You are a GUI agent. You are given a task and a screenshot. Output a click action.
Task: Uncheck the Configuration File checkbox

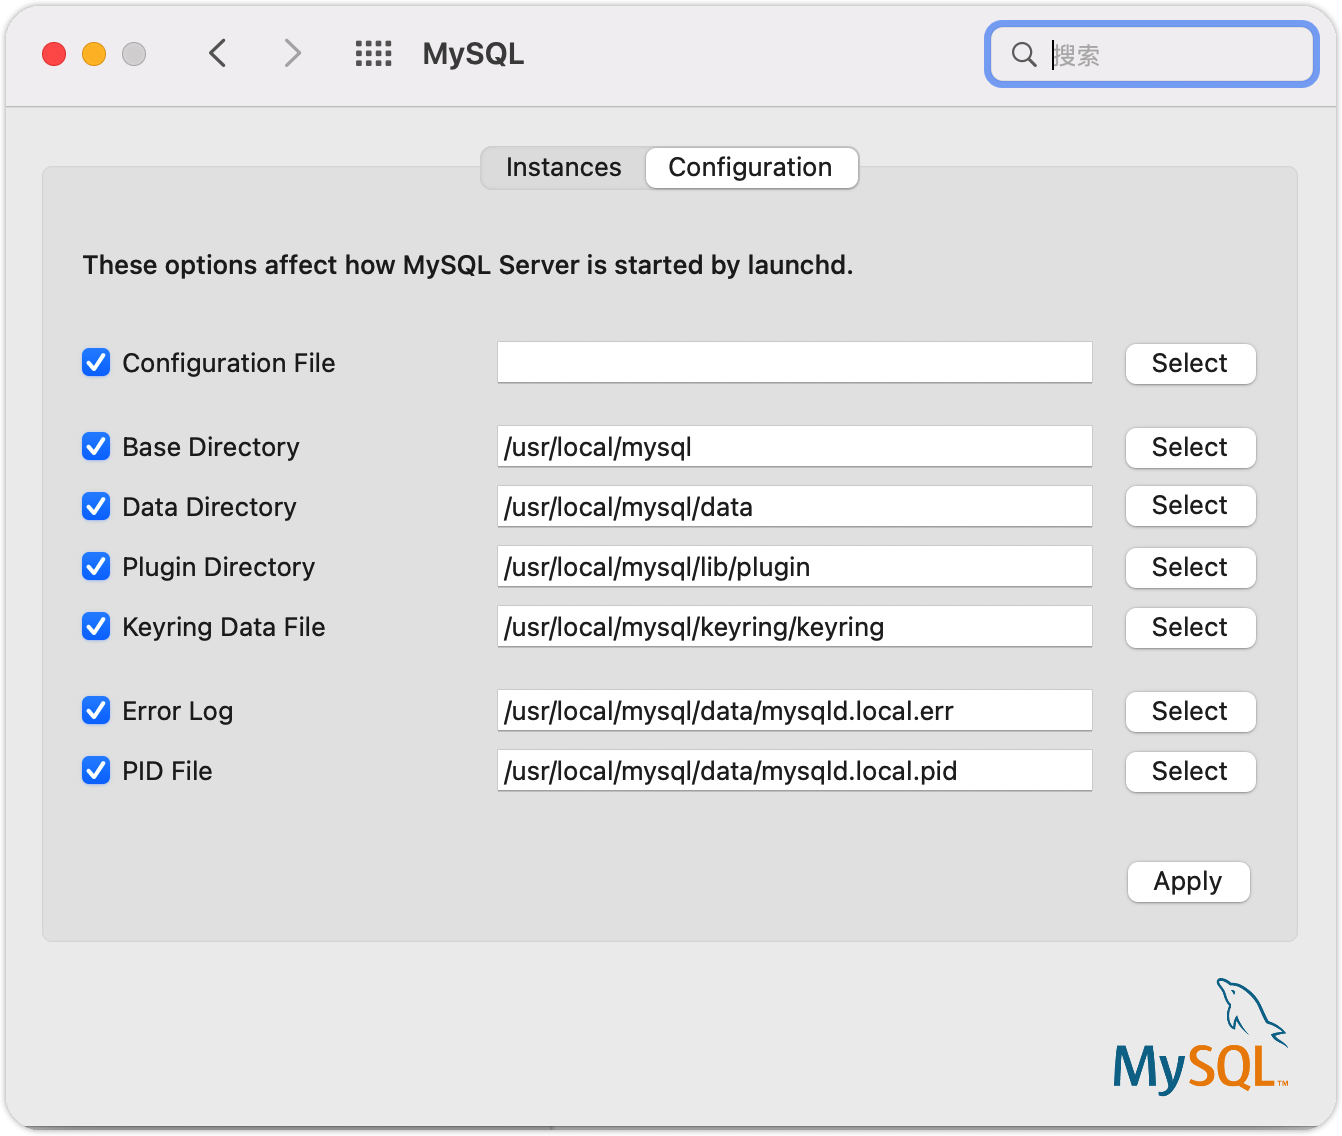point(96,362)
